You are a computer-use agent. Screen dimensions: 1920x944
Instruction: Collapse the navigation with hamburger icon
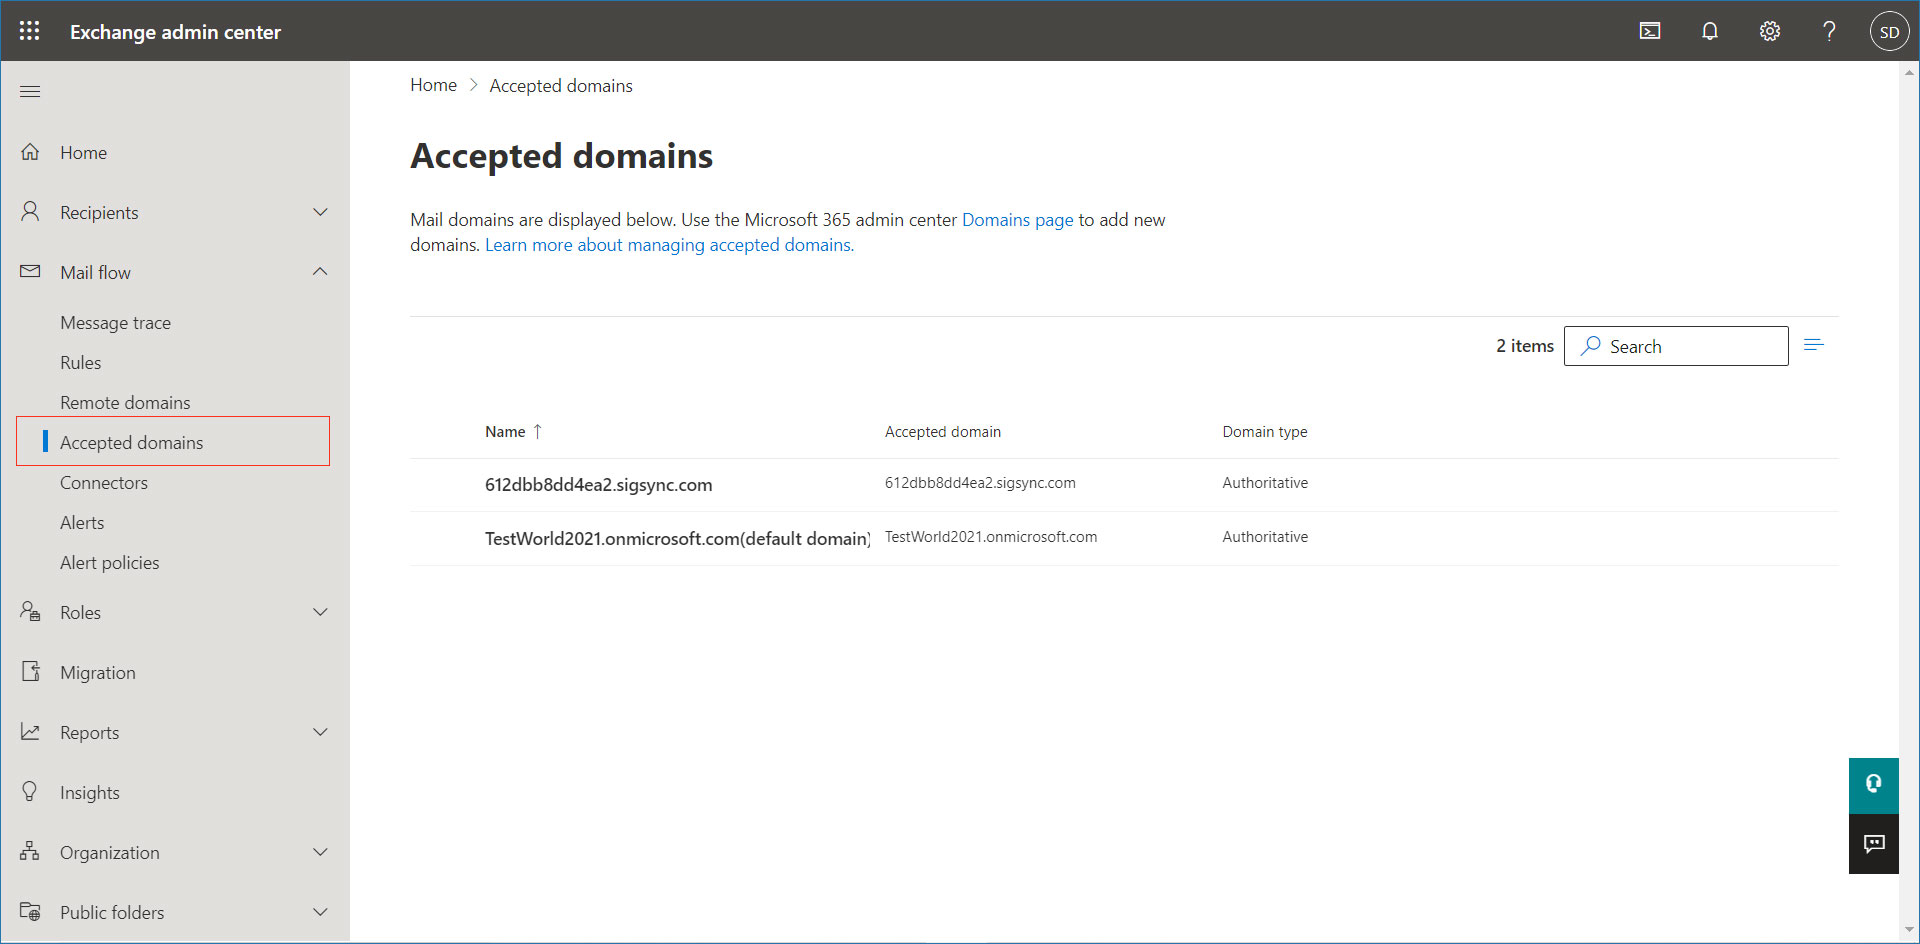click(30, 92)
